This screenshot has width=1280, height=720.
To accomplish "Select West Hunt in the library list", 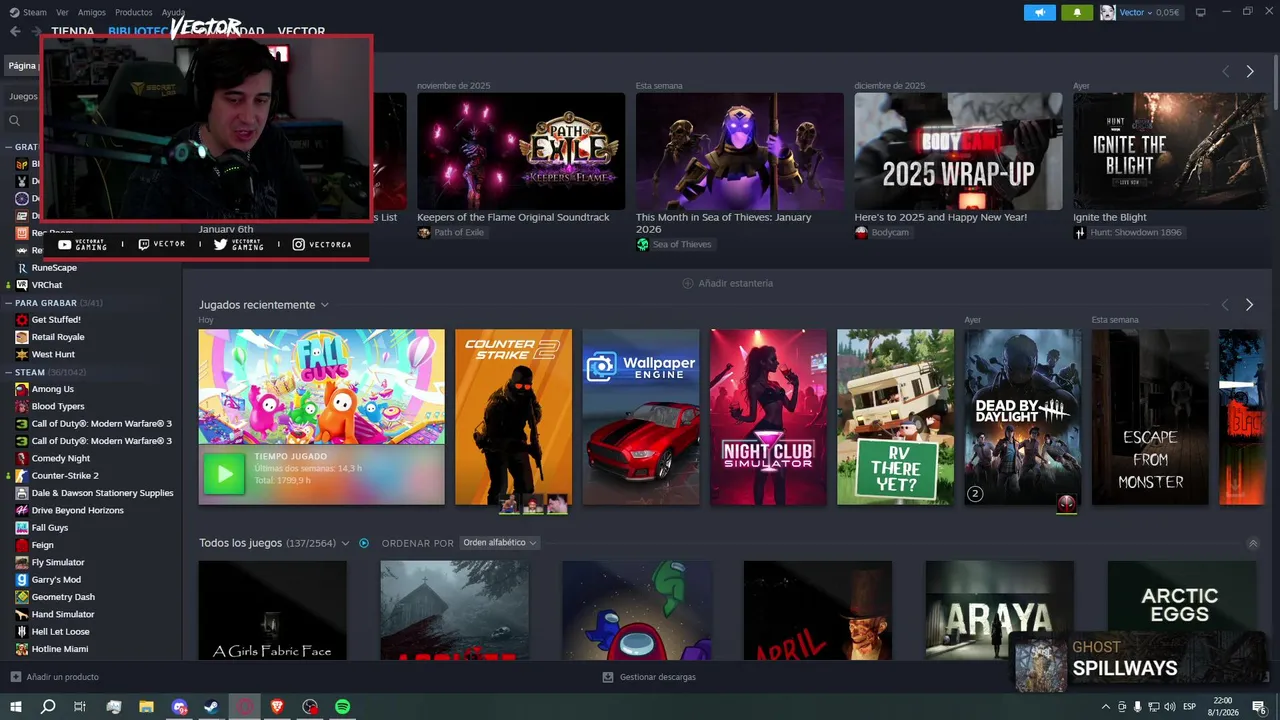I will click(52, 354).
